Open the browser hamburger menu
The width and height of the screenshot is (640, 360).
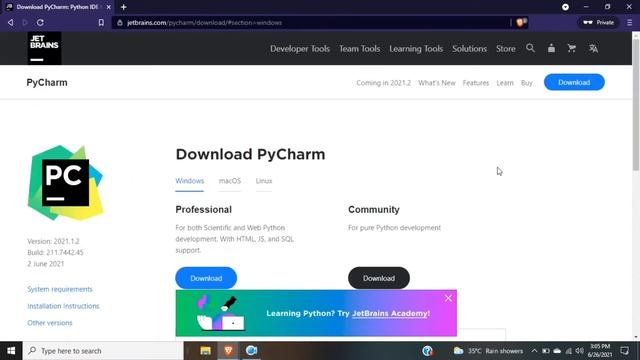[629, 22]
